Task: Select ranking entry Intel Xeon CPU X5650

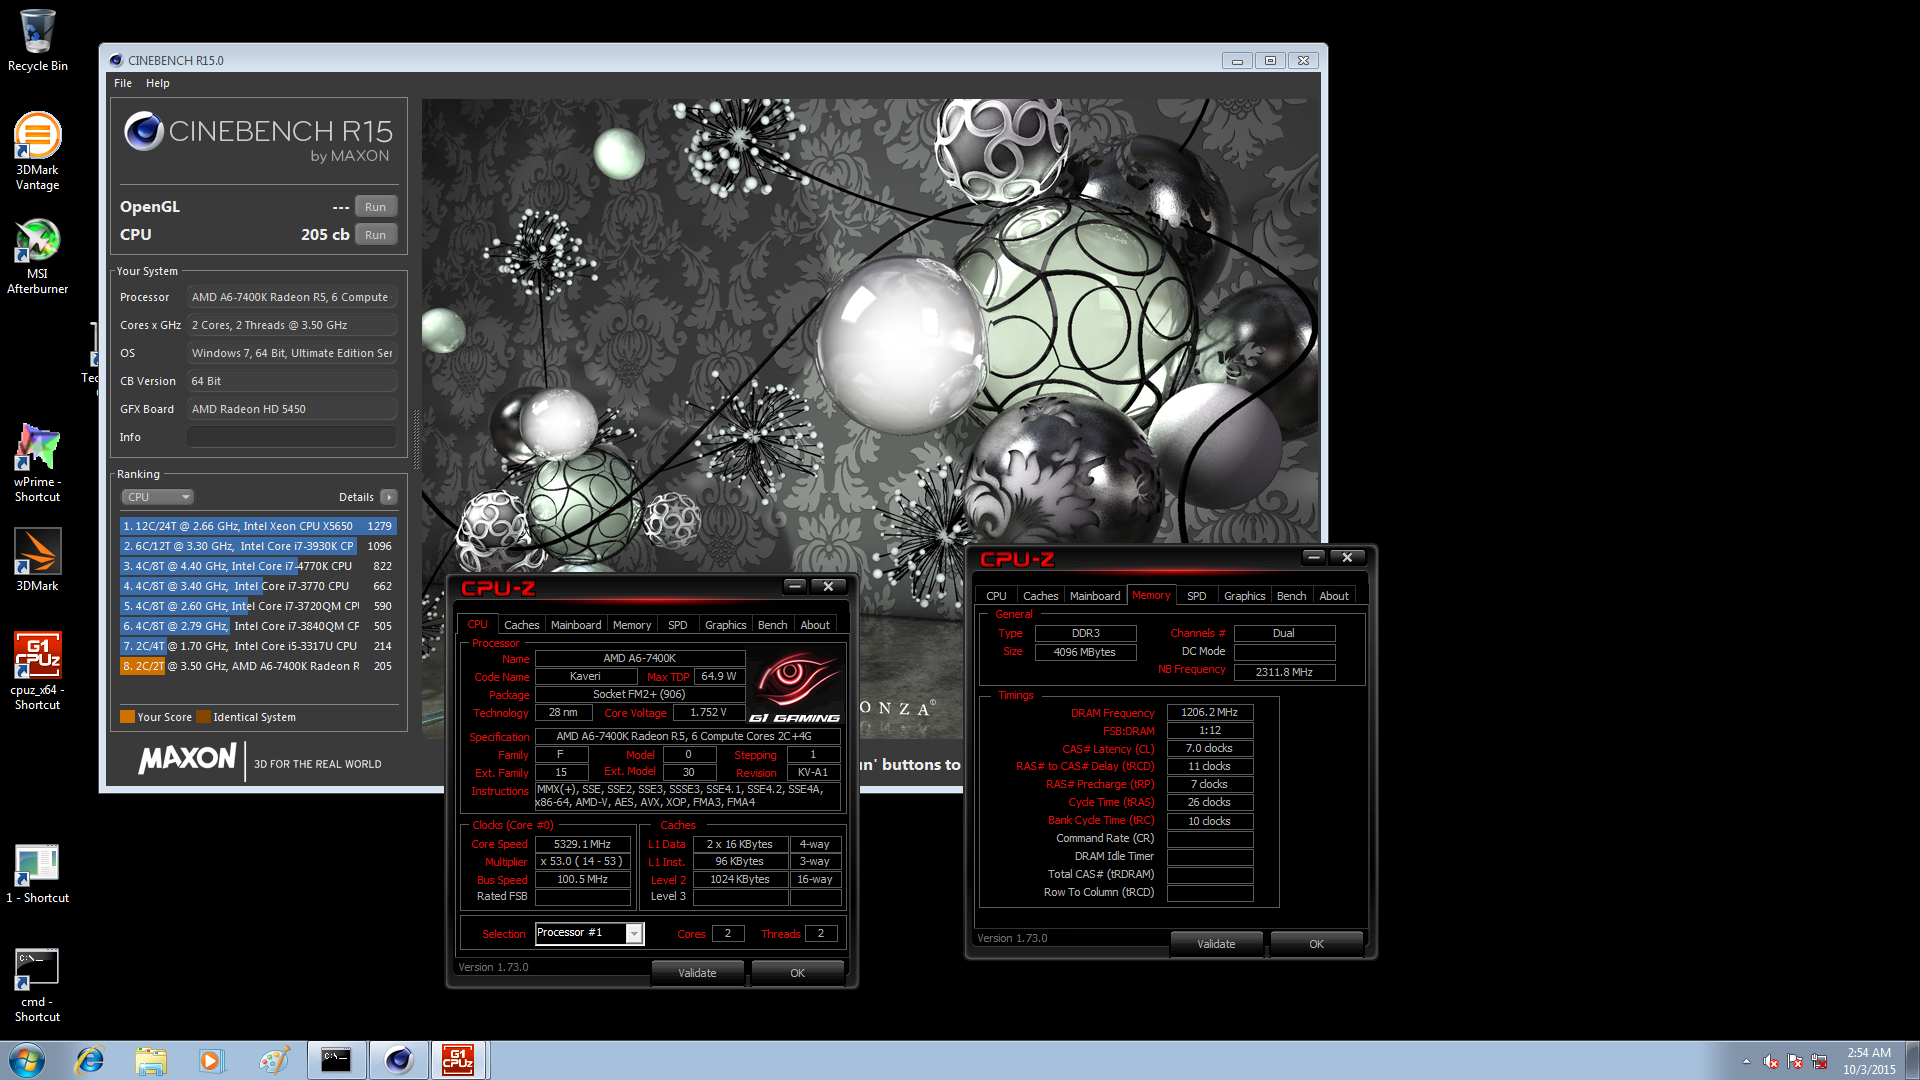Action: 258,526
